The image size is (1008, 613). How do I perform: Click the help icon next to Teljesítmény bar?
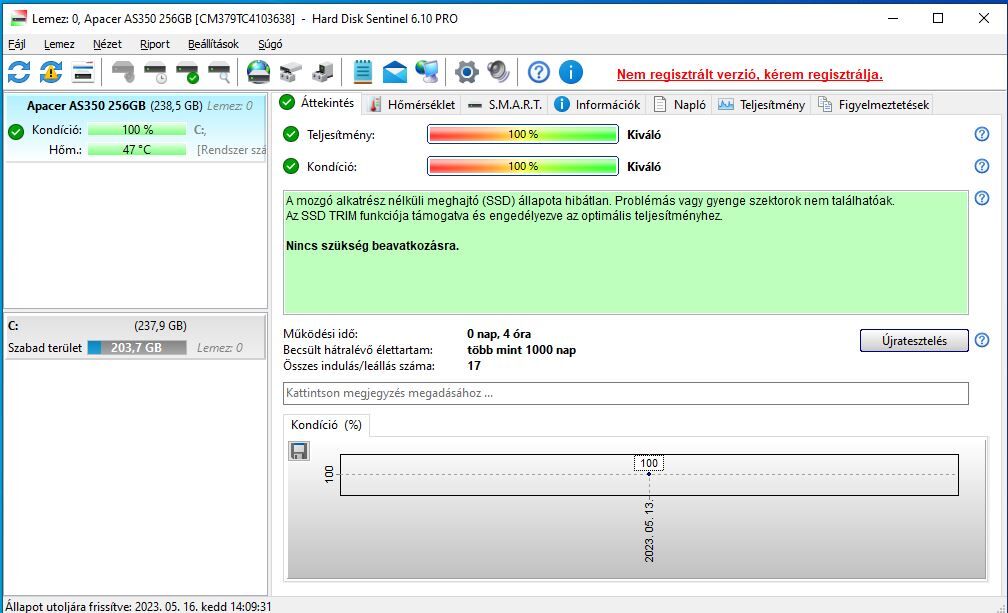(982, 134)
